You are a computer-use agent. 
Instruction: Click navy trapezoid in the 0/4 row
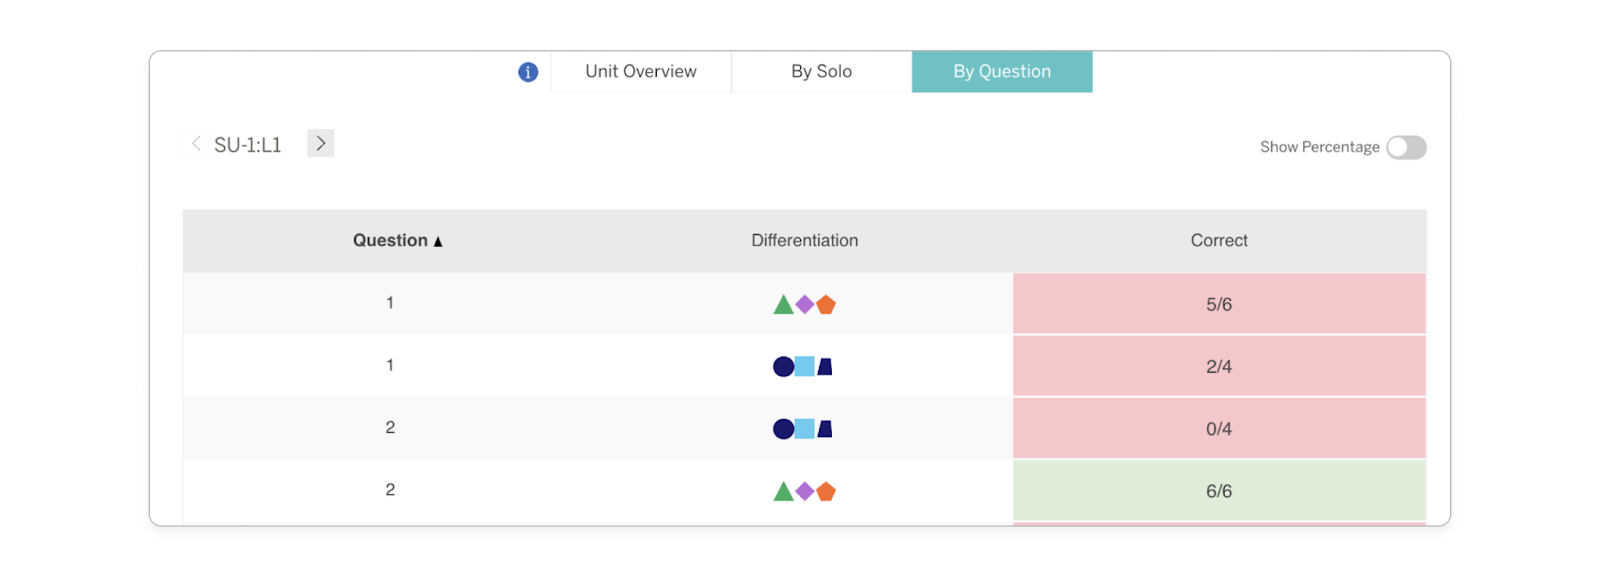(825, 429)
